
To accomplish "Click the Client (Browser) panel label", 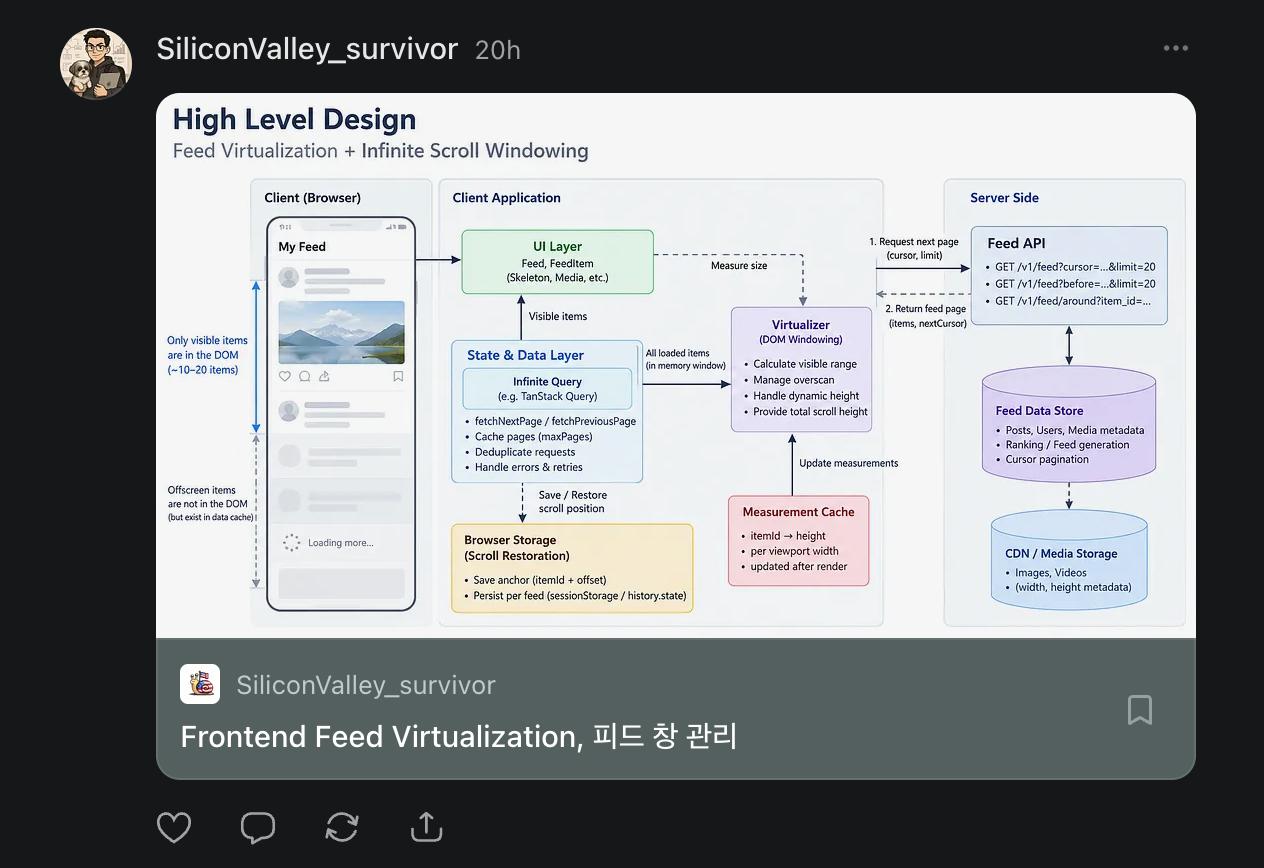I will (312, 198).
